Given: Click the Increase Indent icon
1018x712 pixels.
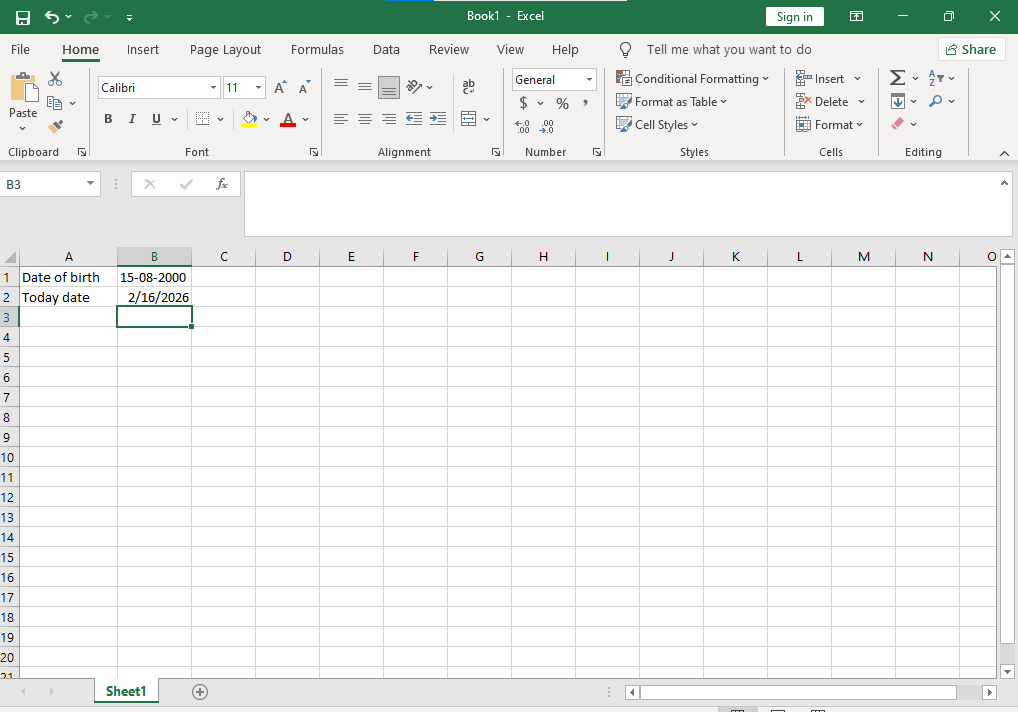Looking at the screenshot, I should (437, 119).
